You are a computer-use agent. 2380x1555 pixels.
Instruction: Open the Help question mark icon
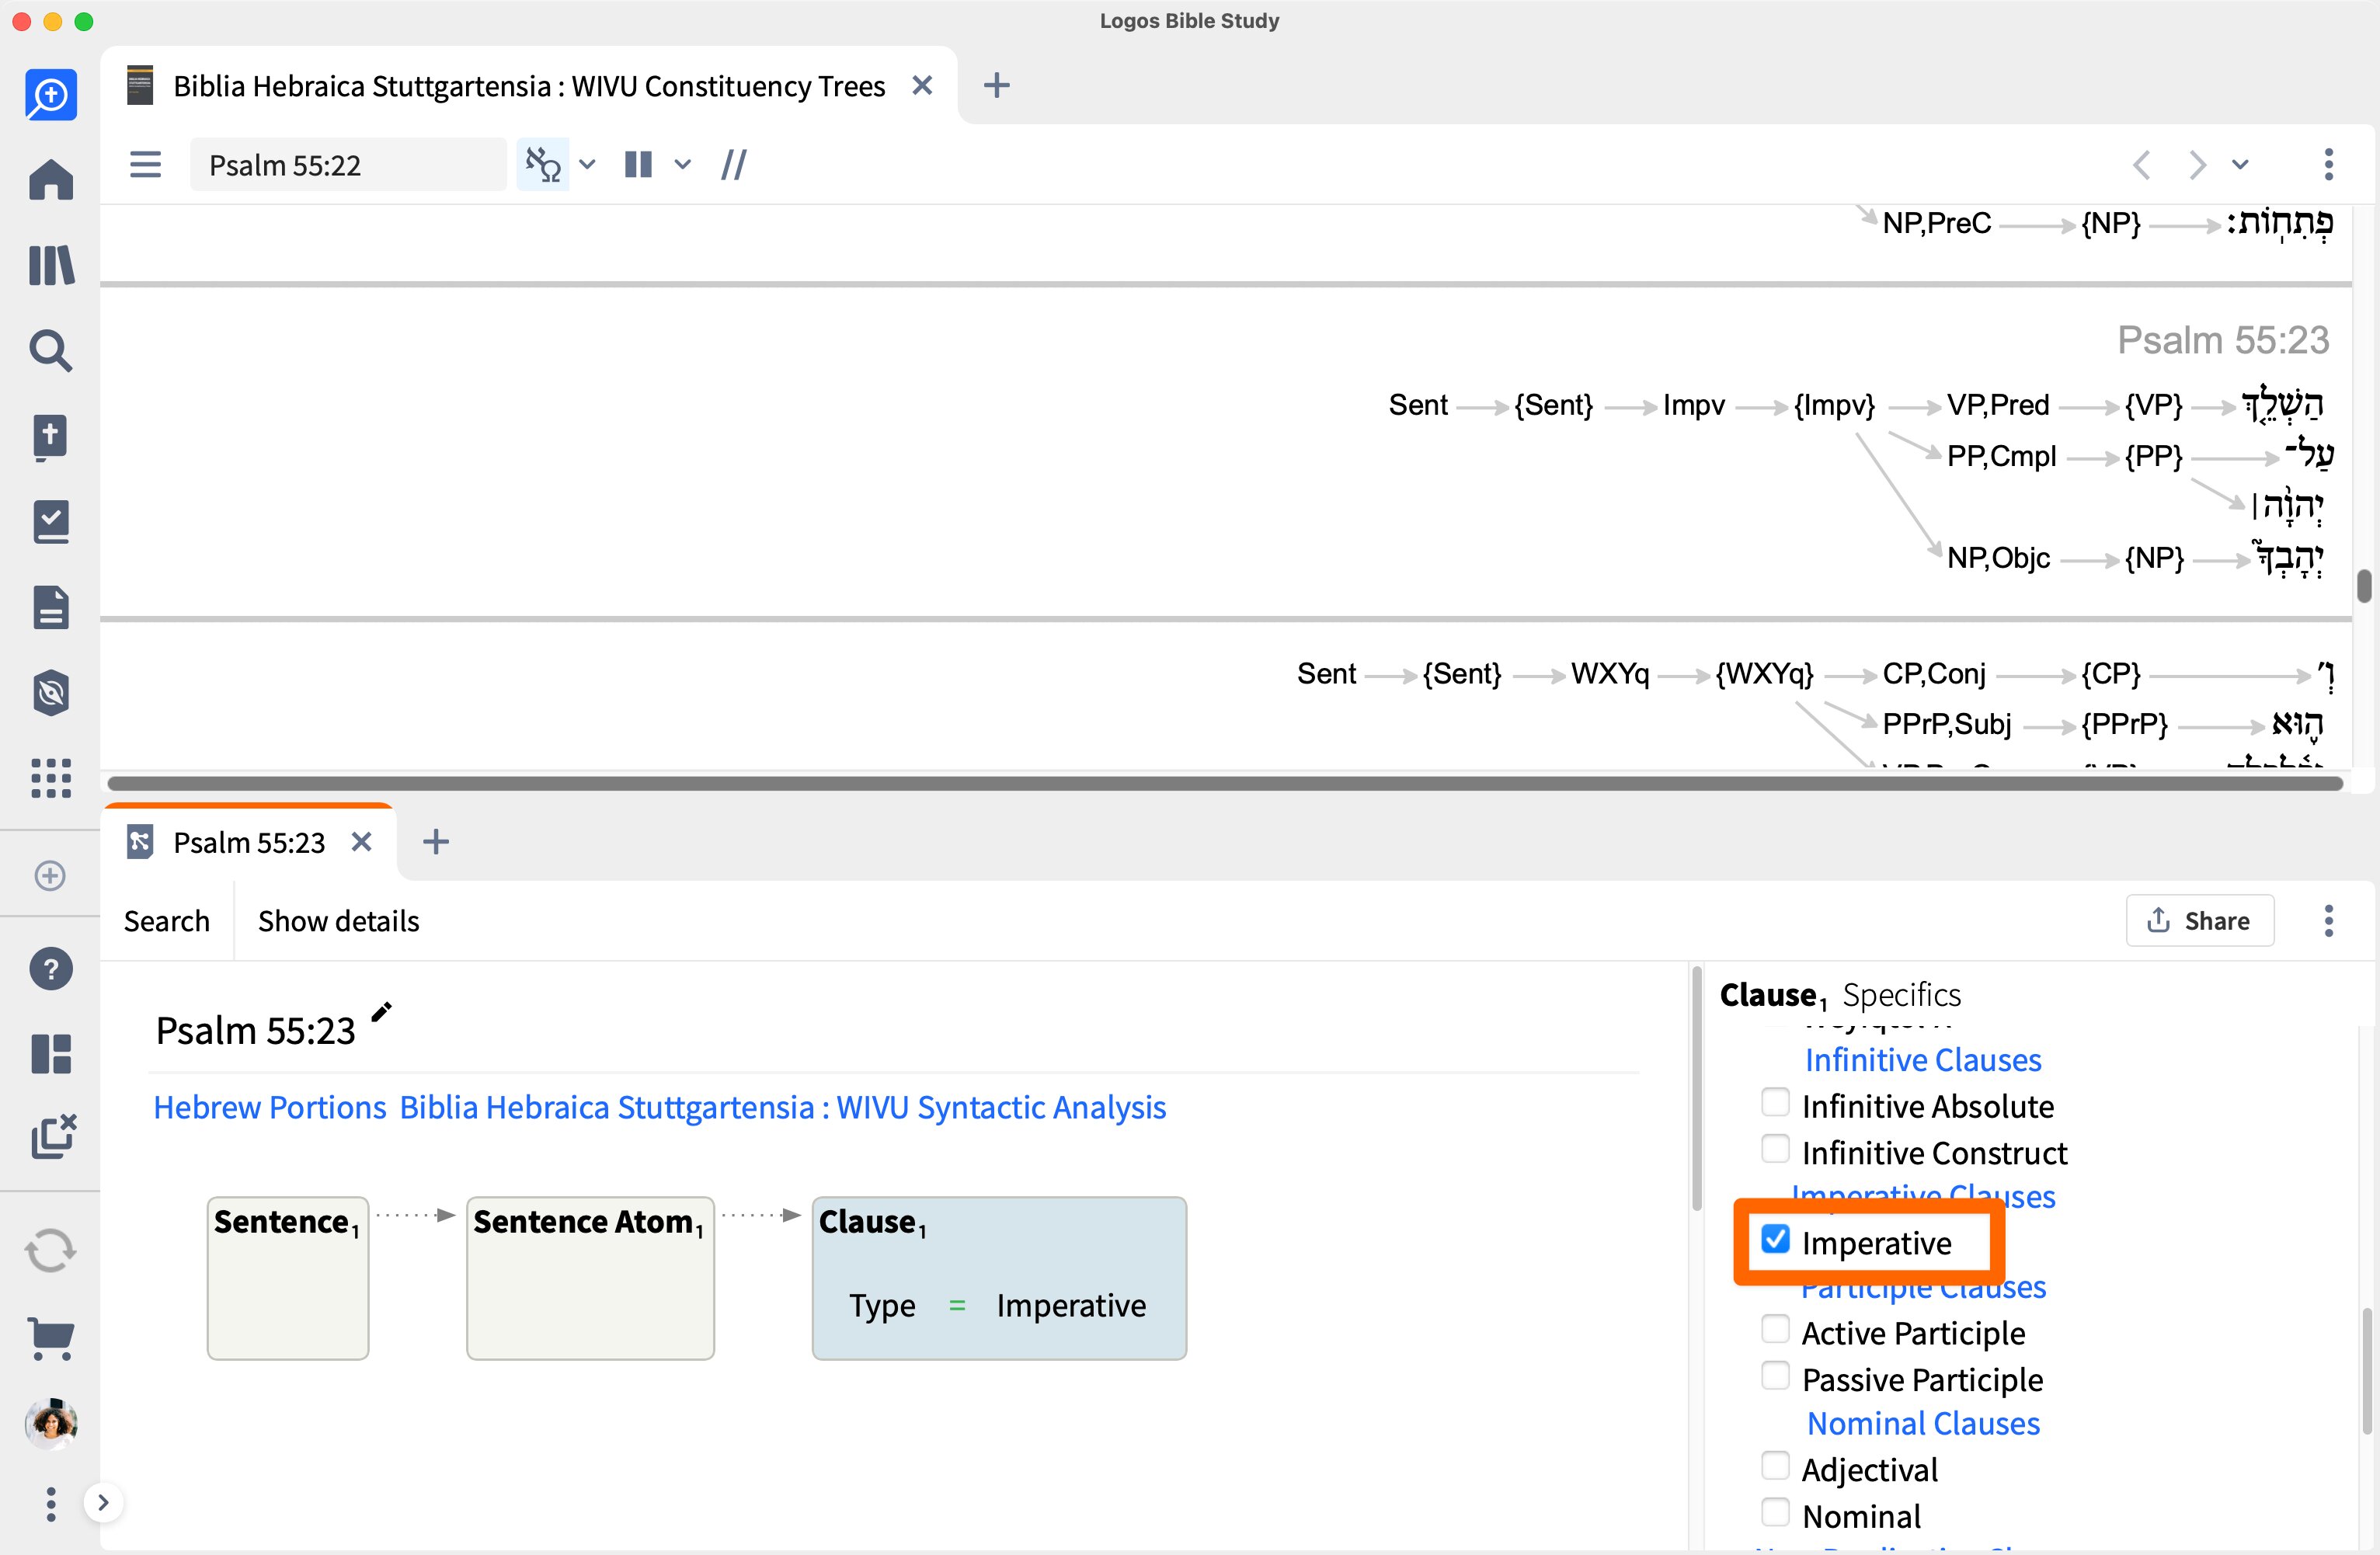51,969
